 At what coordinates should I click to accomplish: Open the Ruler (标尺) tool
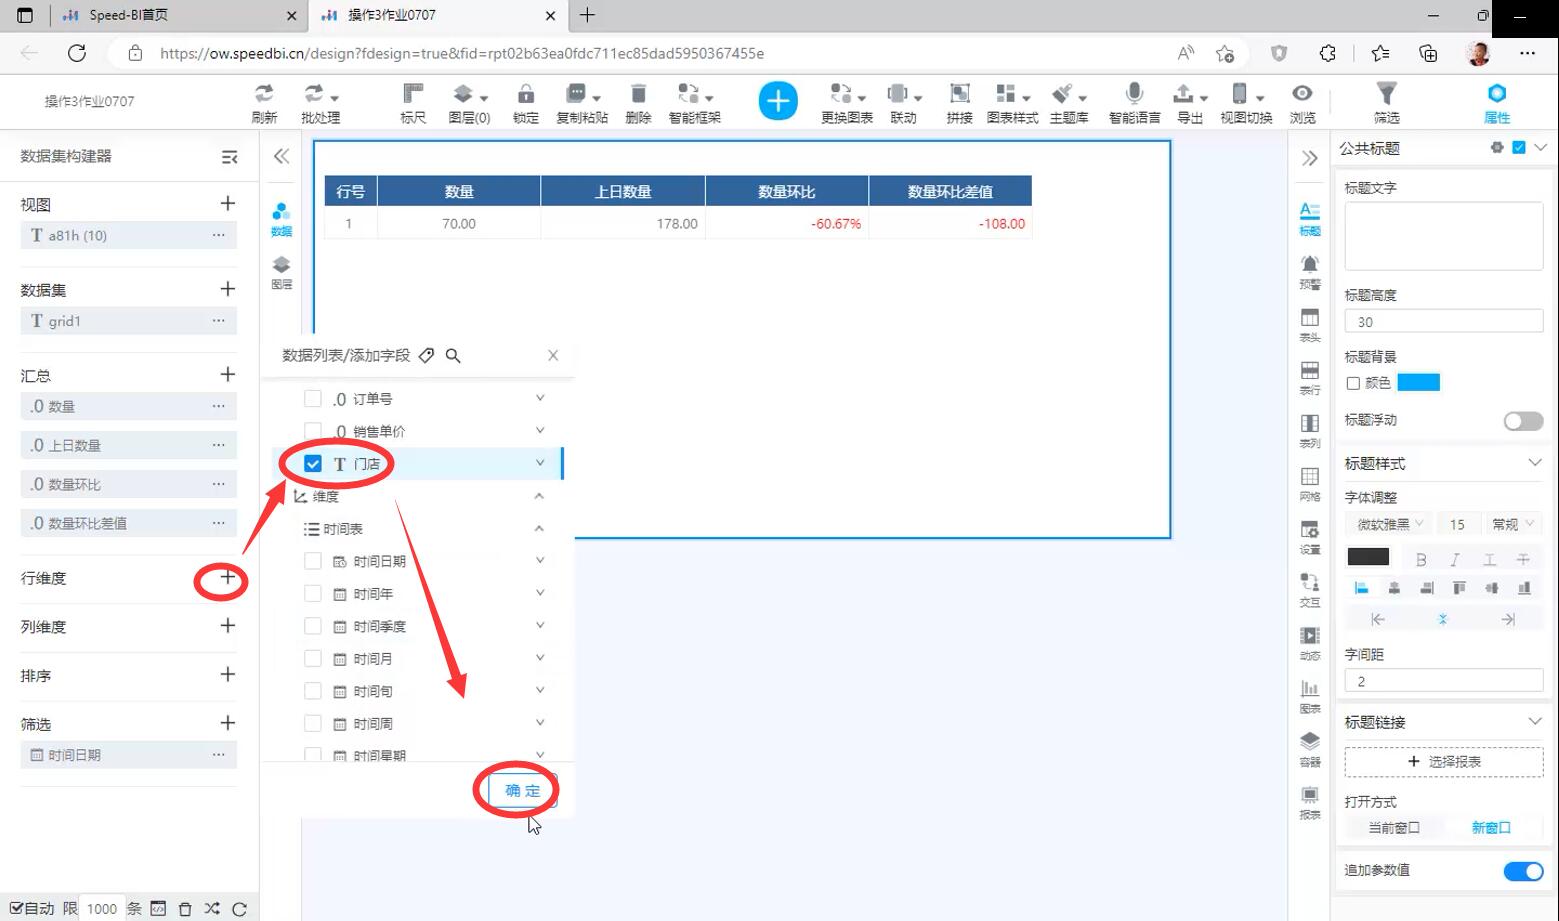coord(413,101)
